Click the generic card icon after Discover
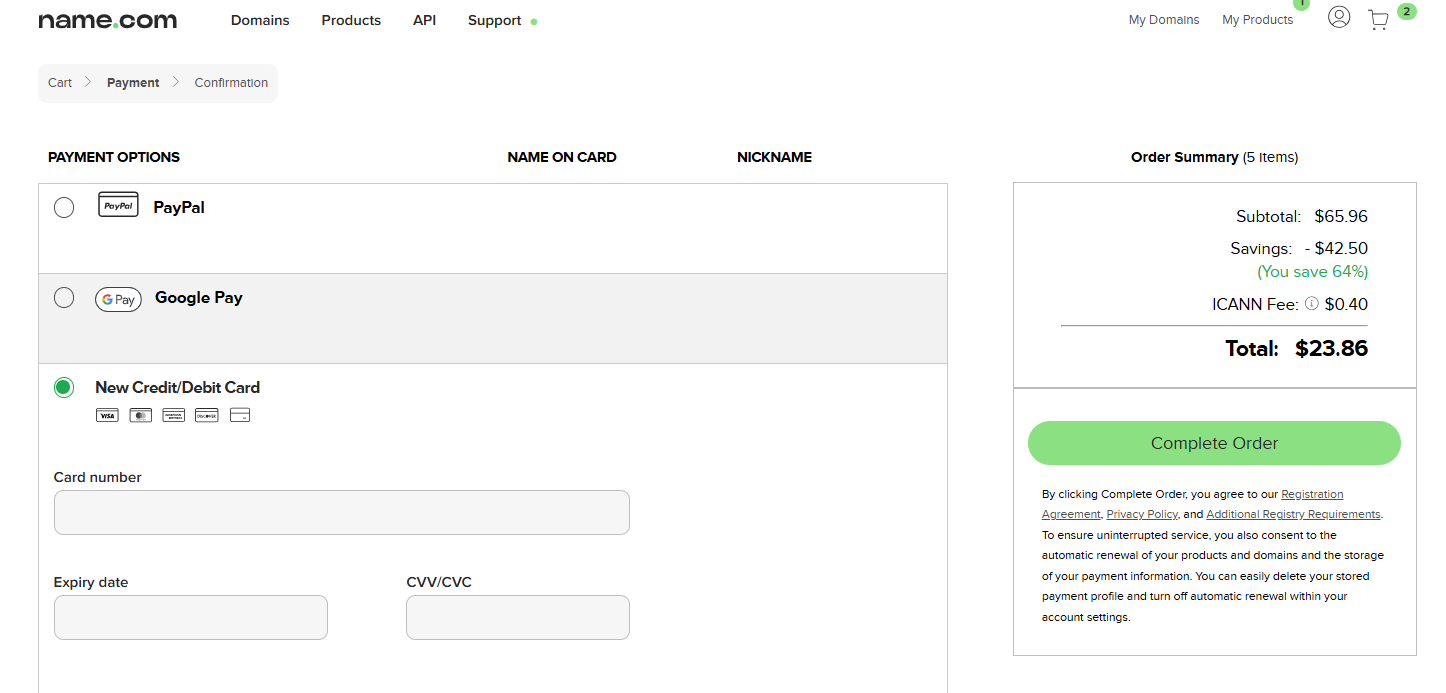 tap(239, 415)
